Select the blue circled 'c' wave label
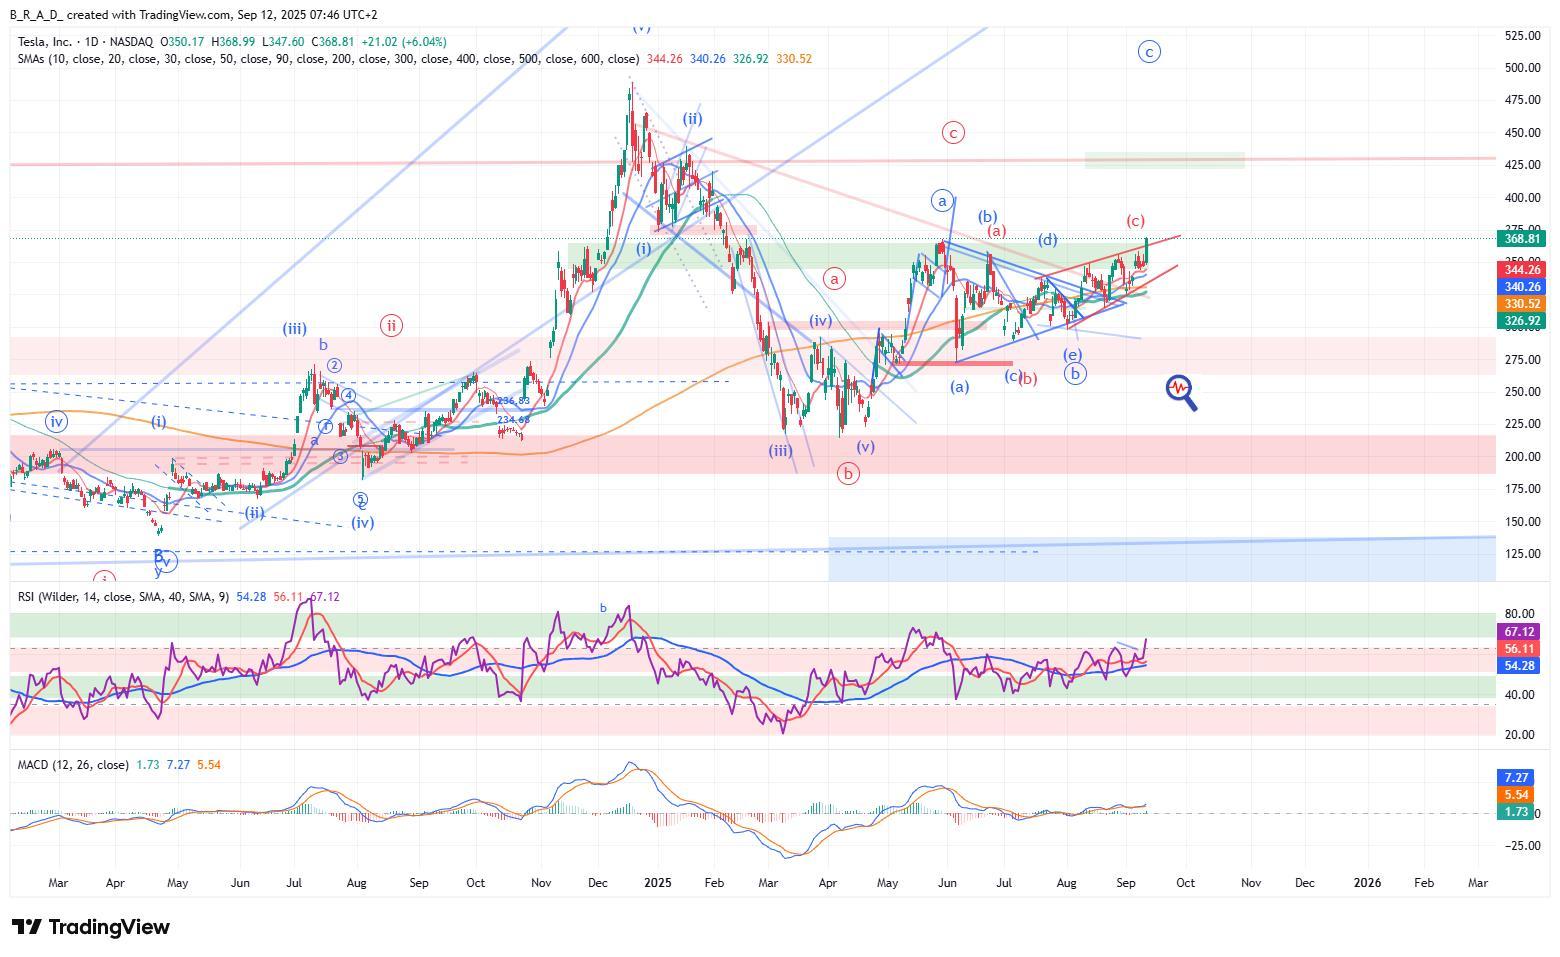Image resolution: width=1560 pixels, height=957 pixels. (1150, 51)
